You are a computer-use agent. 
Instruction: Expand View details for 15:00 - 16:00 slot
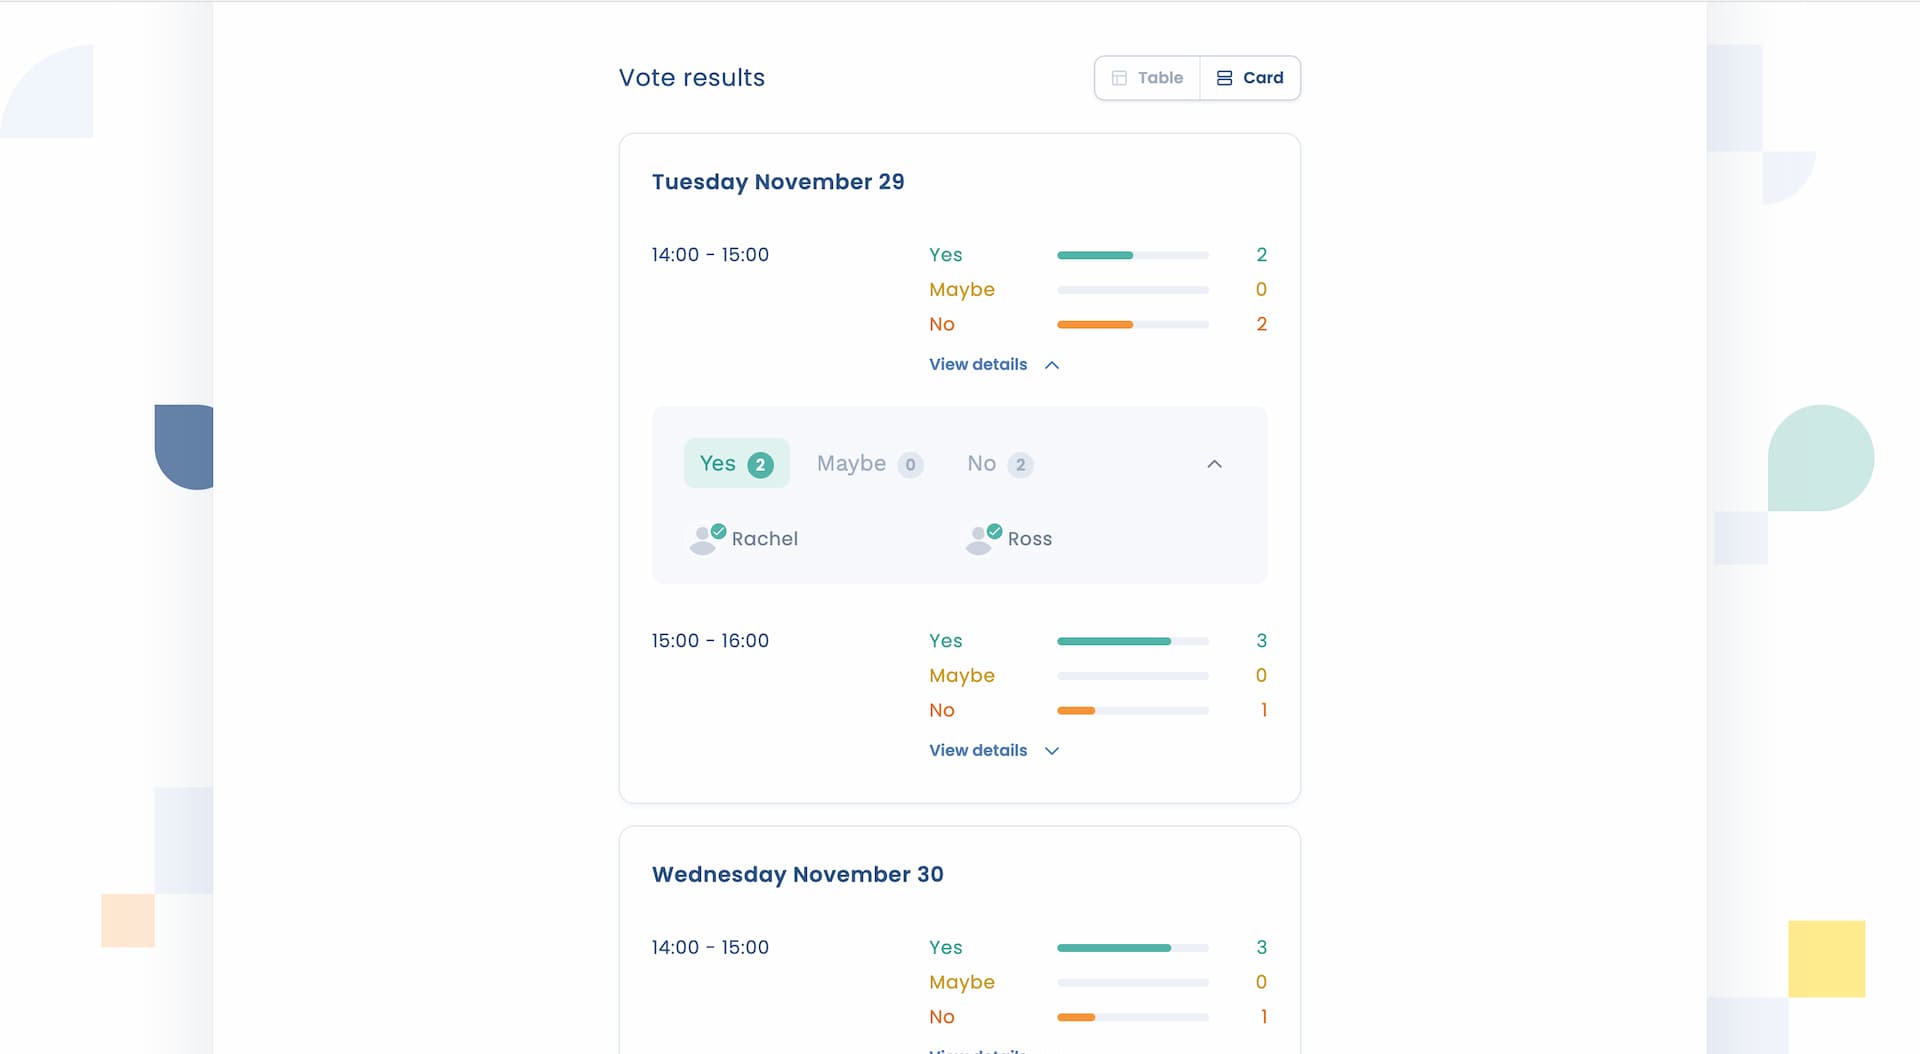pyautogui.click(x=993, y=750)
